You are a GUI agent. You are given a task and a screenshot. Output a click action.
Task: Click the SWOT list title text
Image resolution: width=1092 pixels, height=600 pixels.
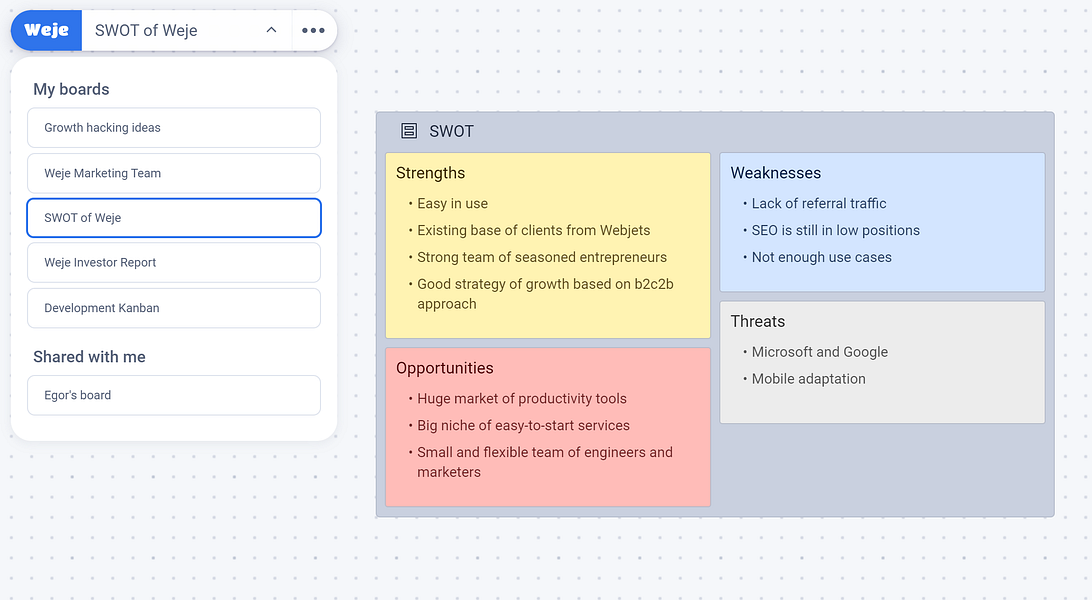point(451,131)
